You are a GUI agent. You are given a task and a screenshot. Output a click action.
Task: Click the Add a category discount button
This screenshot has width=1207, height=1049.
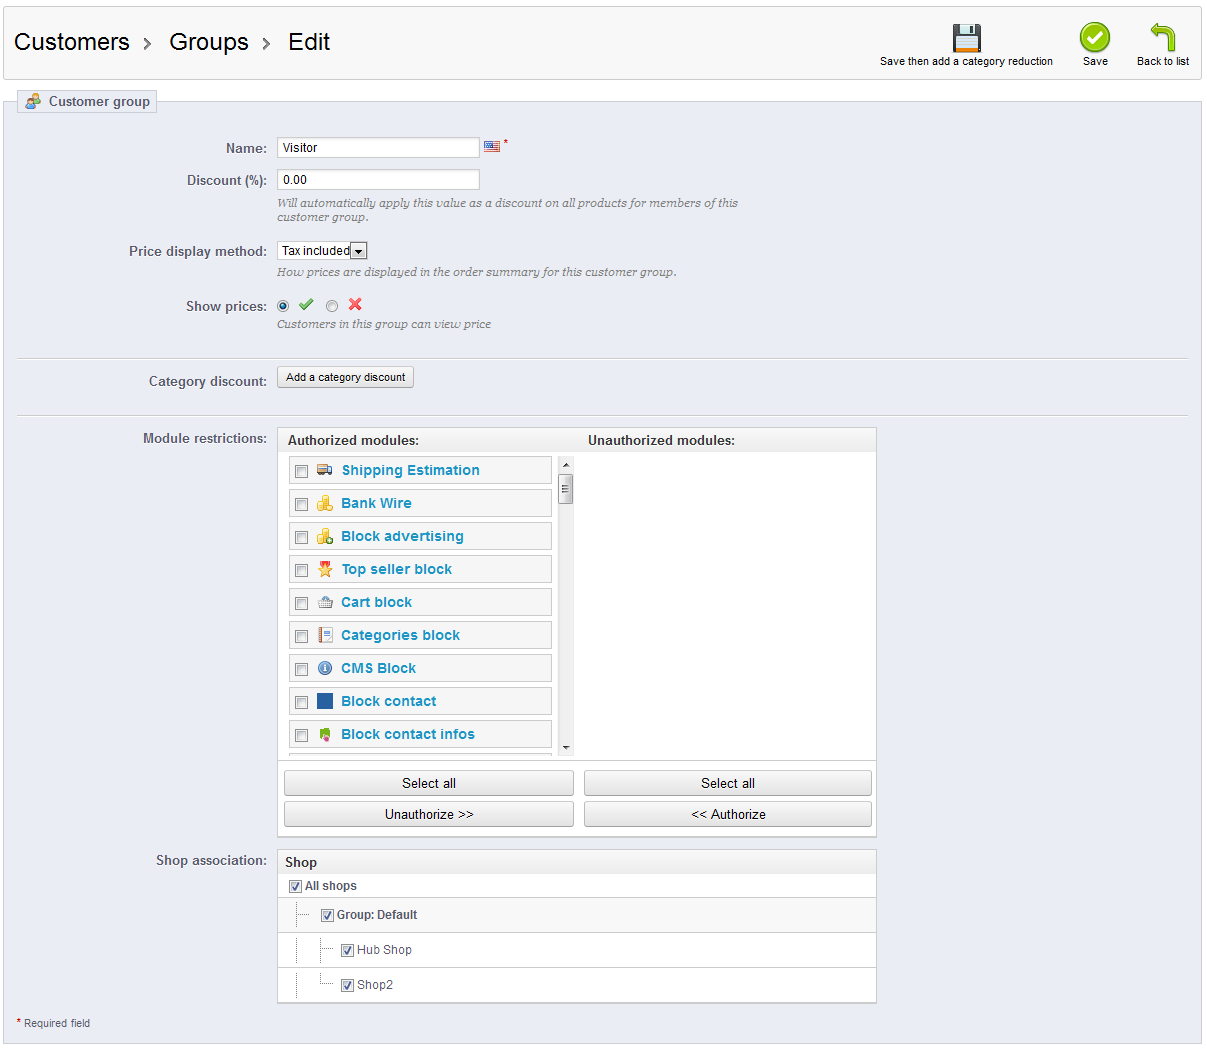pos(345,377)
